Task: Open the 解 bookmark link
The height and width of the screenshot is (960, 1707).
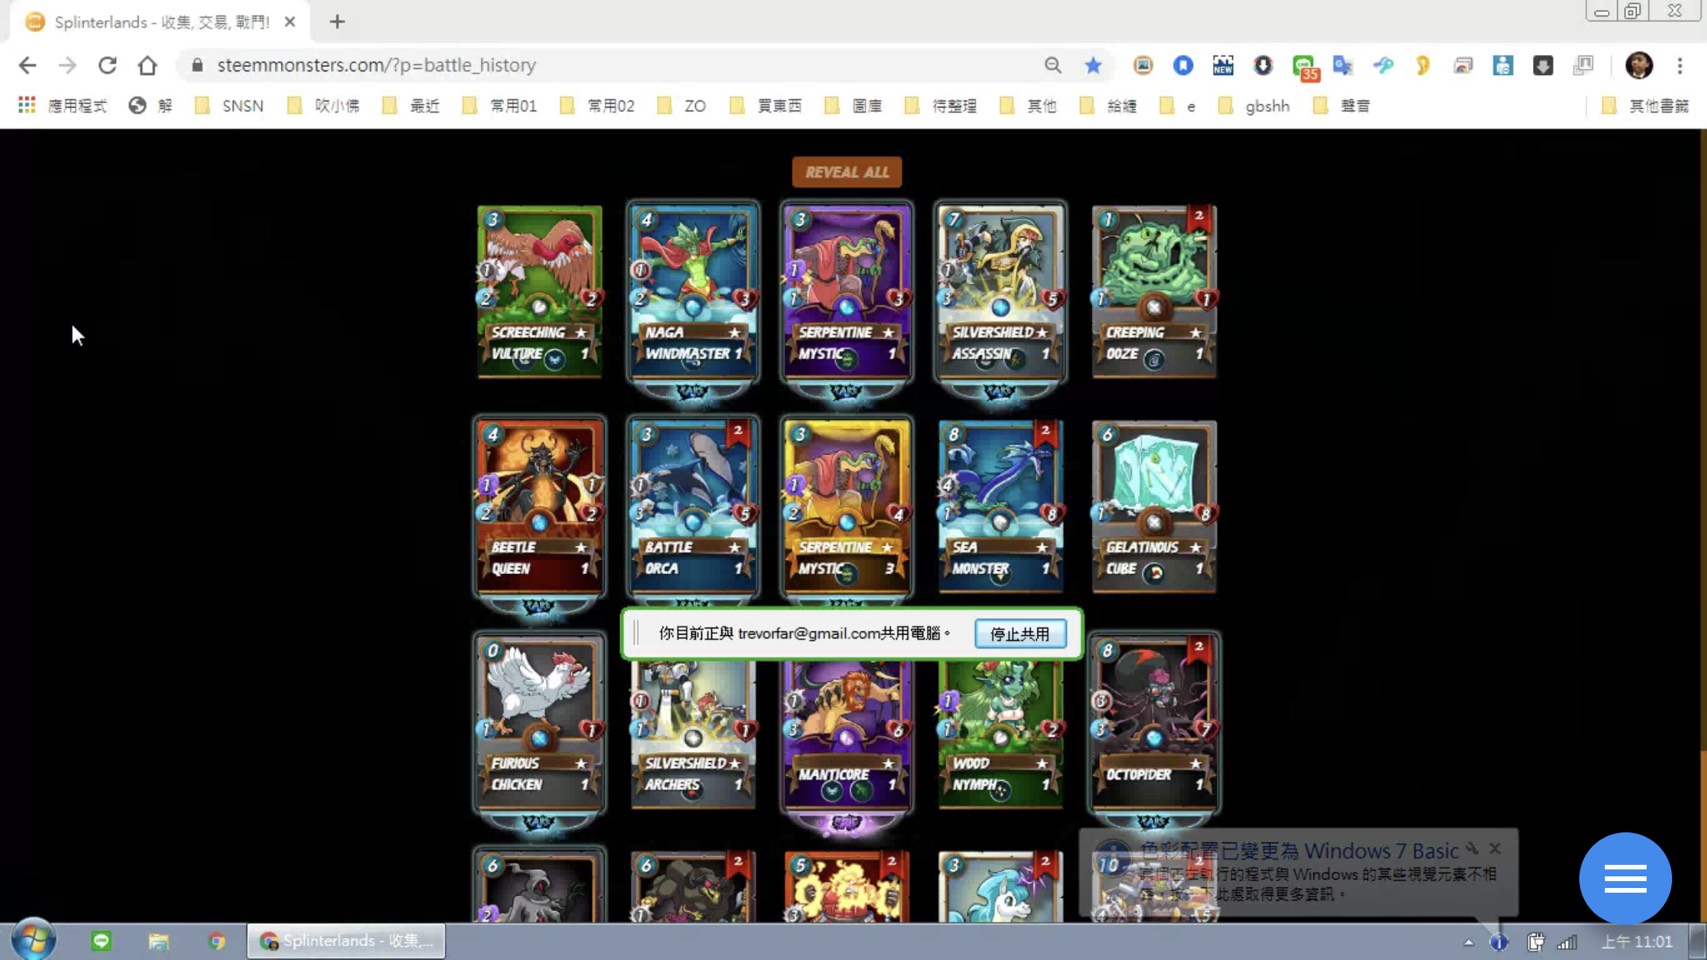Action: (150, 106)
